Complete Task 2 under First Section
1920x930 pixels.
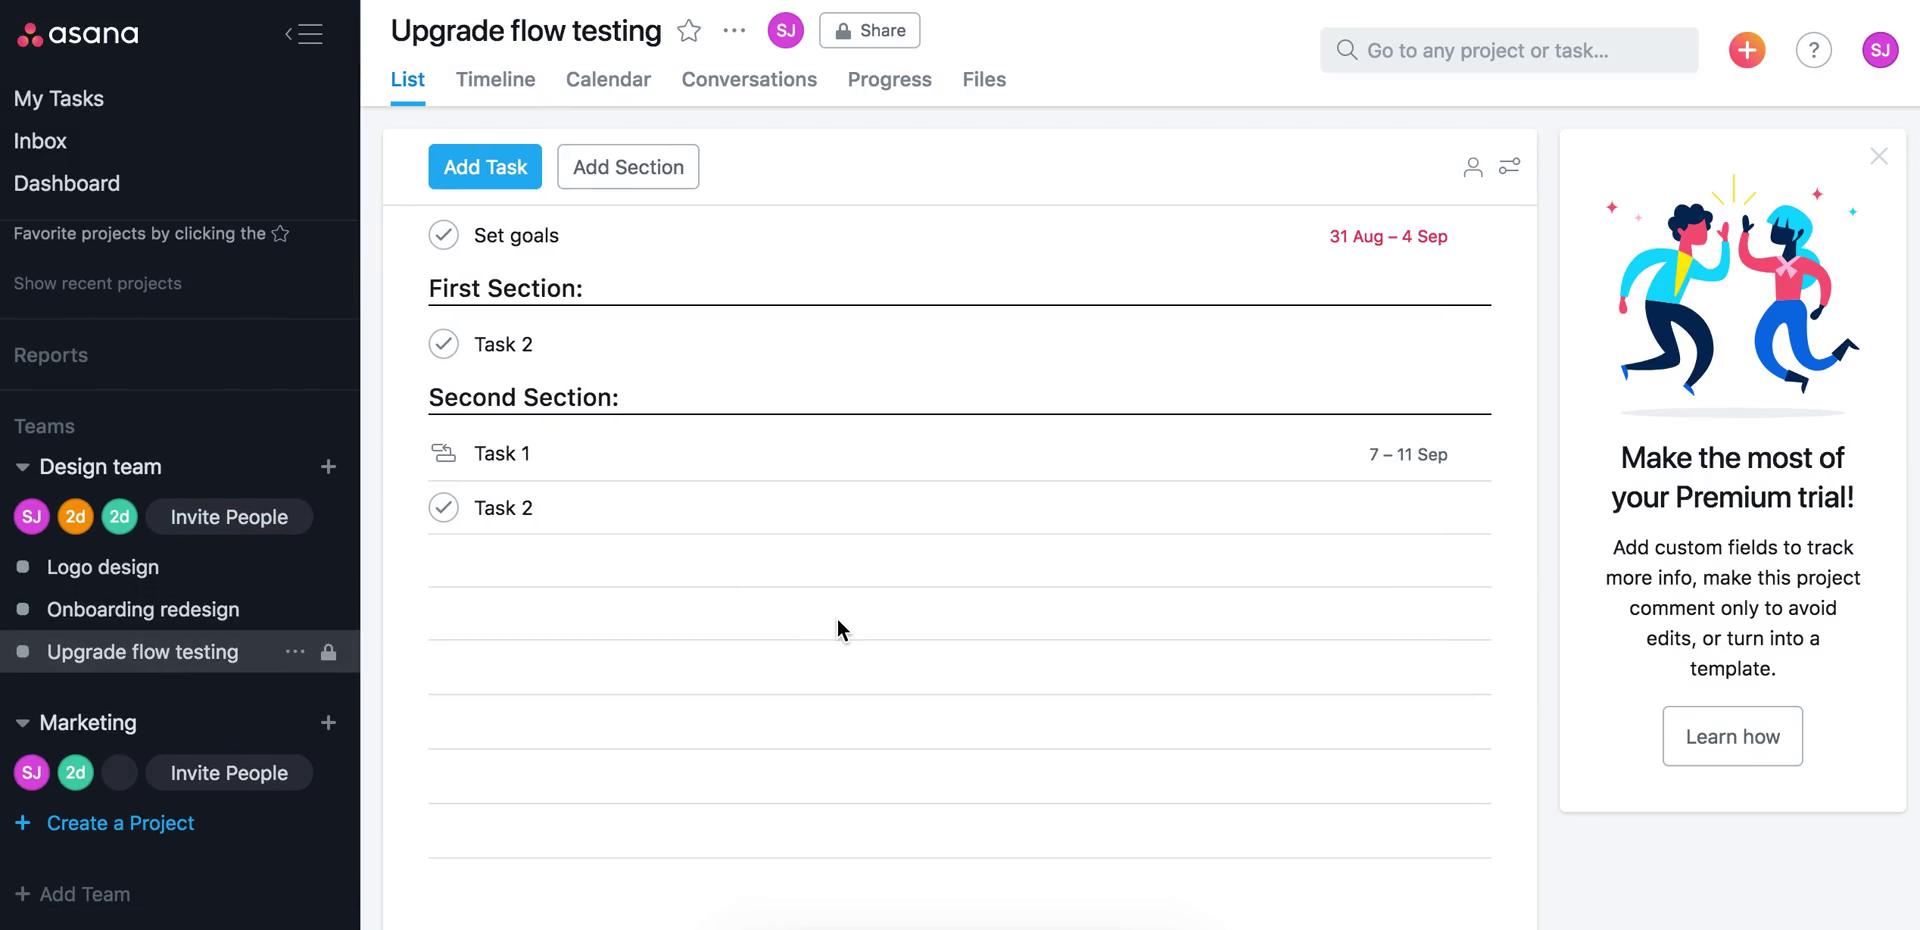443,344
